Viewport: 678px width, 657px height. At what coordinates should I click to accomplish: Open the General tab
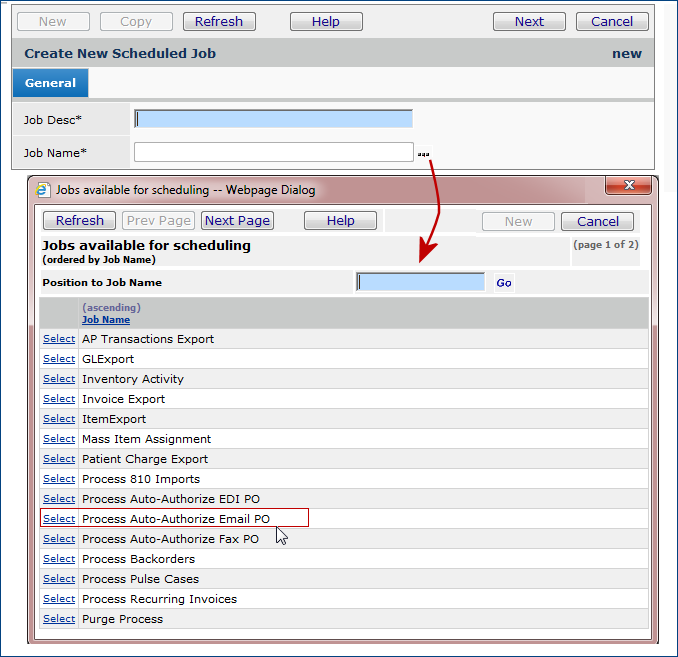tap(51, 83)
